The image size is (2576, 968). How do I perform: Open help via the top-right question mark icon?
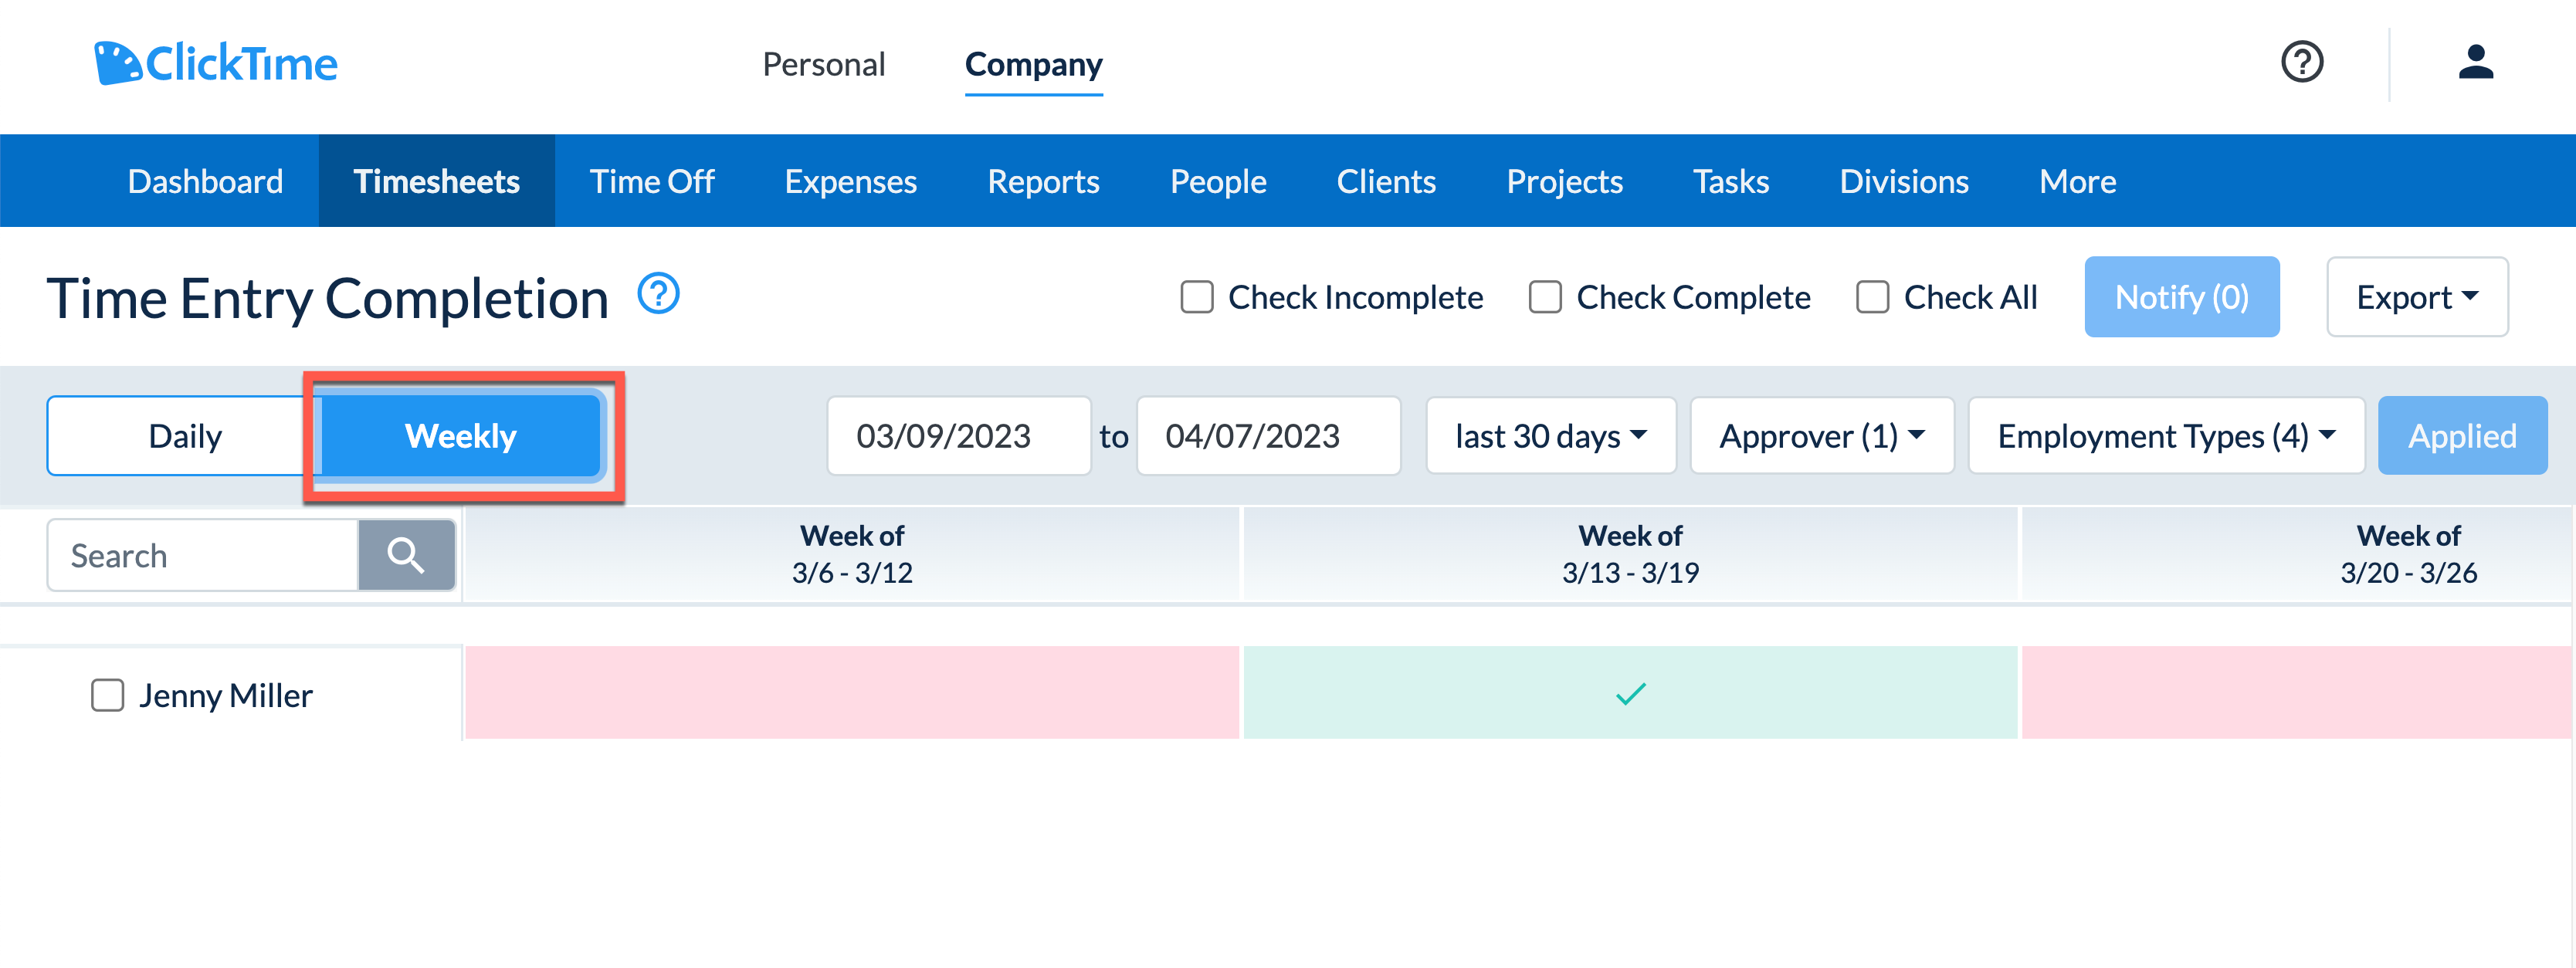click(2301, 62)
